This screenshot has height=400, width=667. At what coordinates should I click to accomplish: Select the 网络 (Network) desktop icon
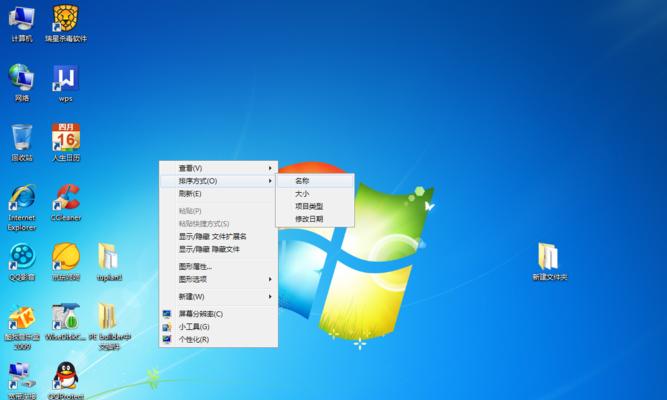click(x=22, y=78)
